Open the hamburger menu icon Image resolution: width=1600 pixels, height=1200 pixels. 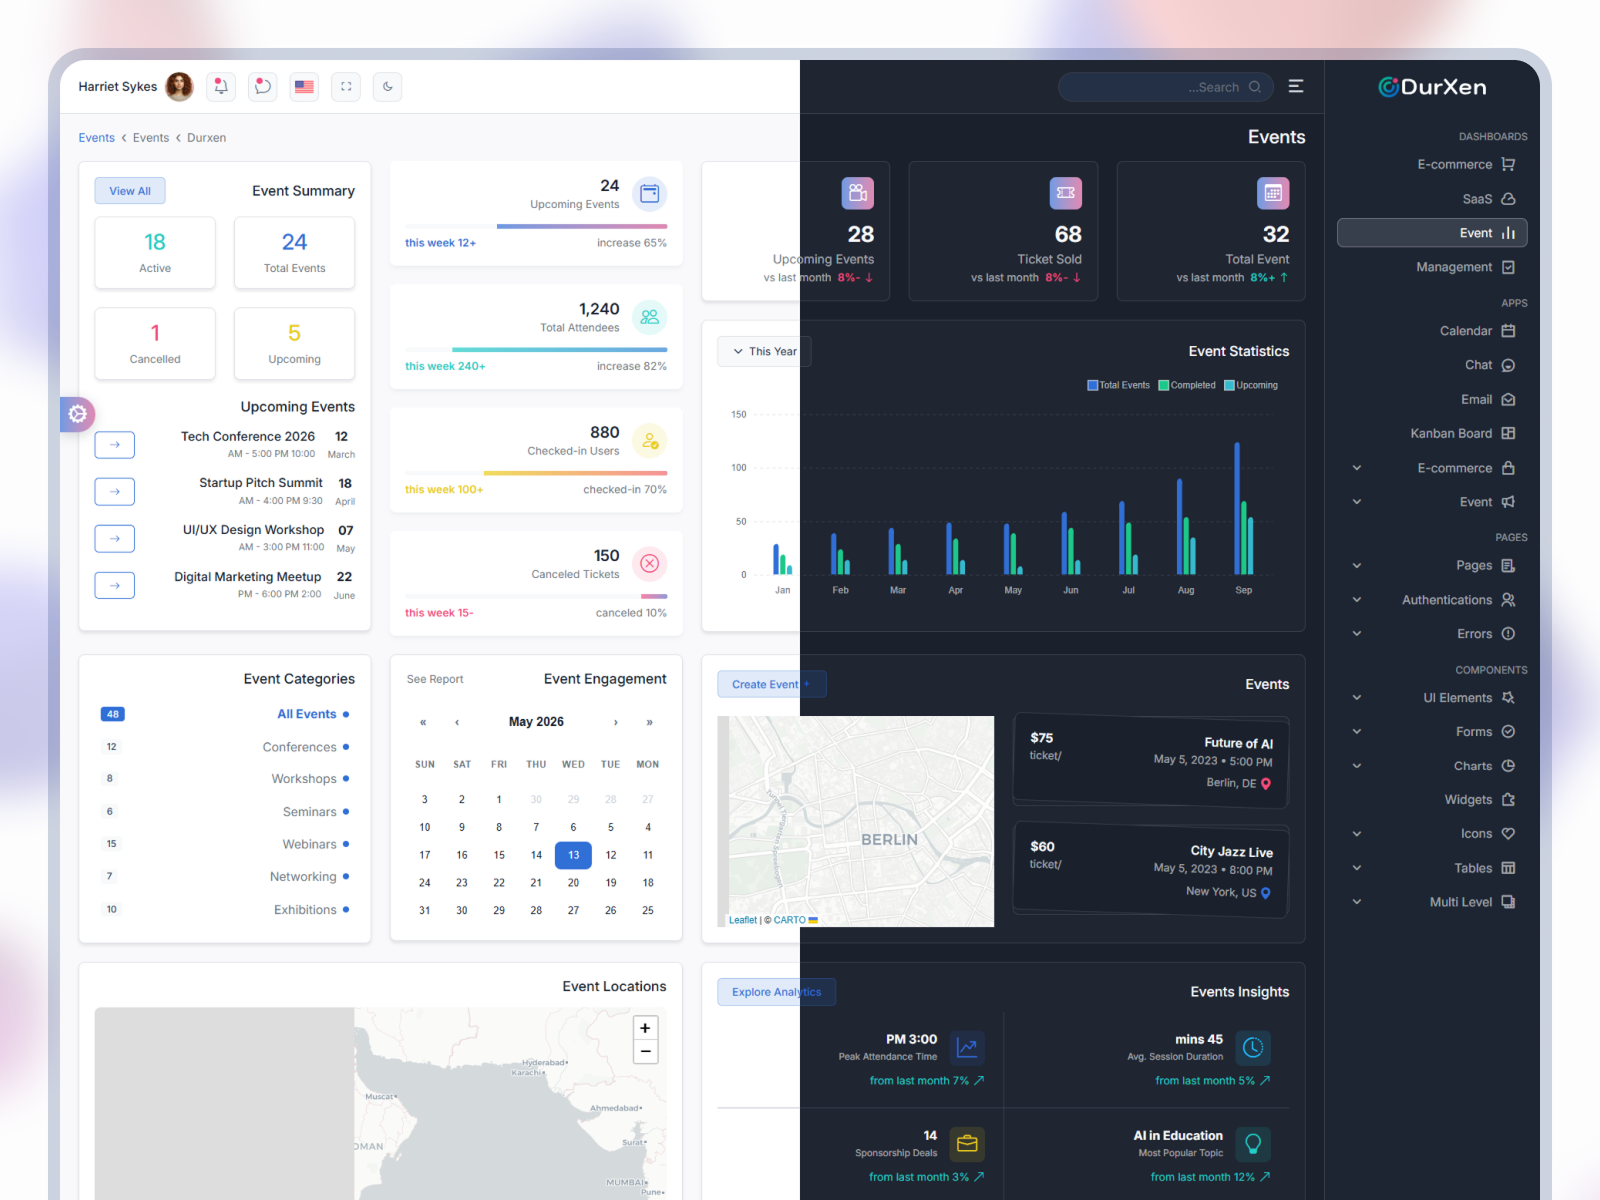[1296, 87]
